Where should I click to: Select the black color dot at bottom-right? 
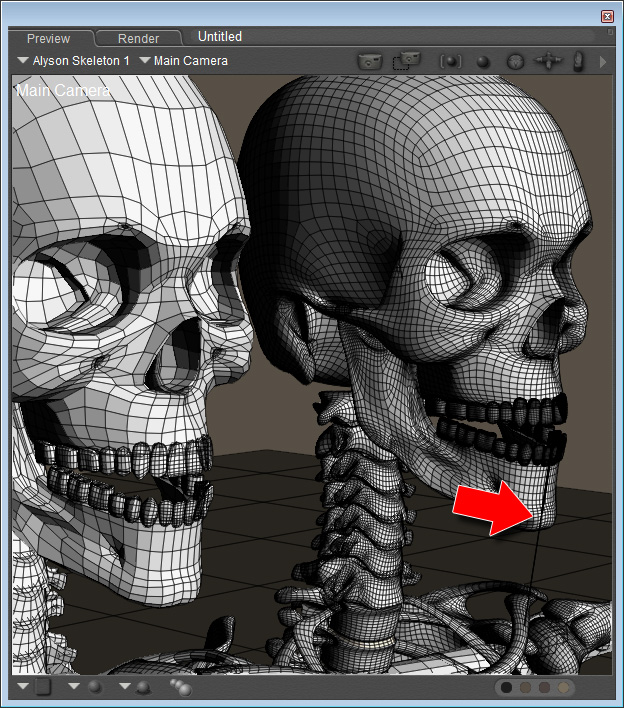click(x=507, y=688)
